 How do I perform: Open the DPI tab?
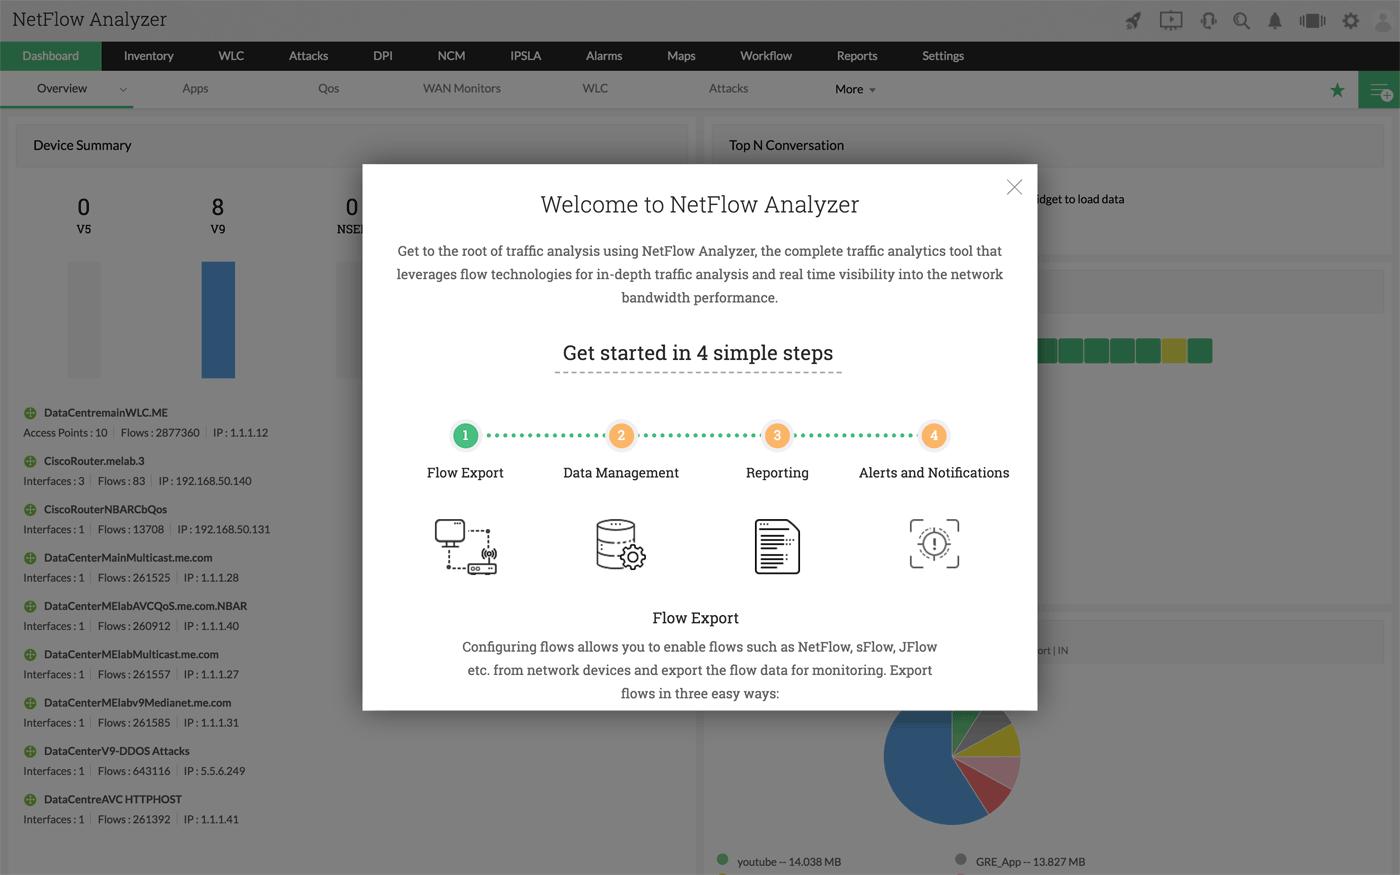click(383, 56)
